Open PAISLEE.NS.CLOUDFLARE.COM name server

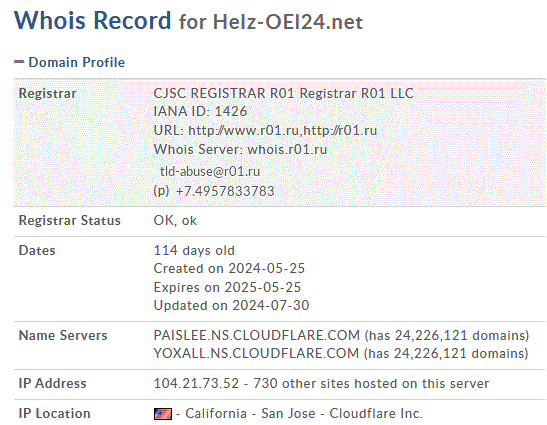[257, 335]
